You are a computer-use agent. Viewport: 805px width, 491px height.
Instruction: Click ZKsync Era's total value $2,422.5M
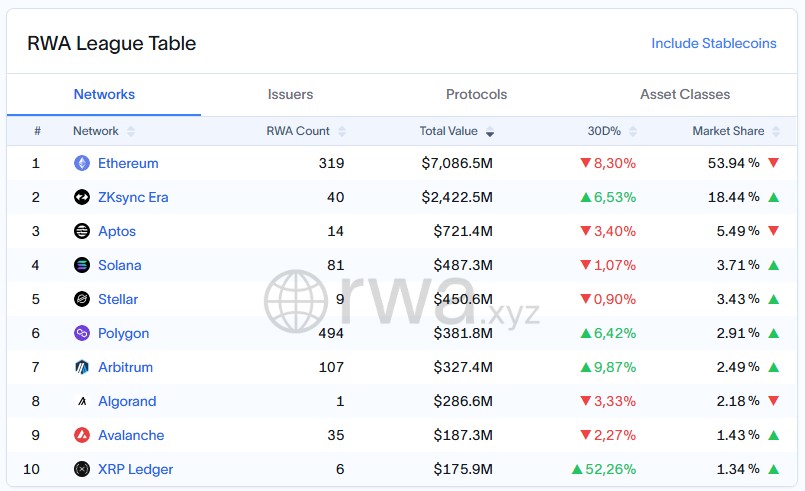[457, 197]
